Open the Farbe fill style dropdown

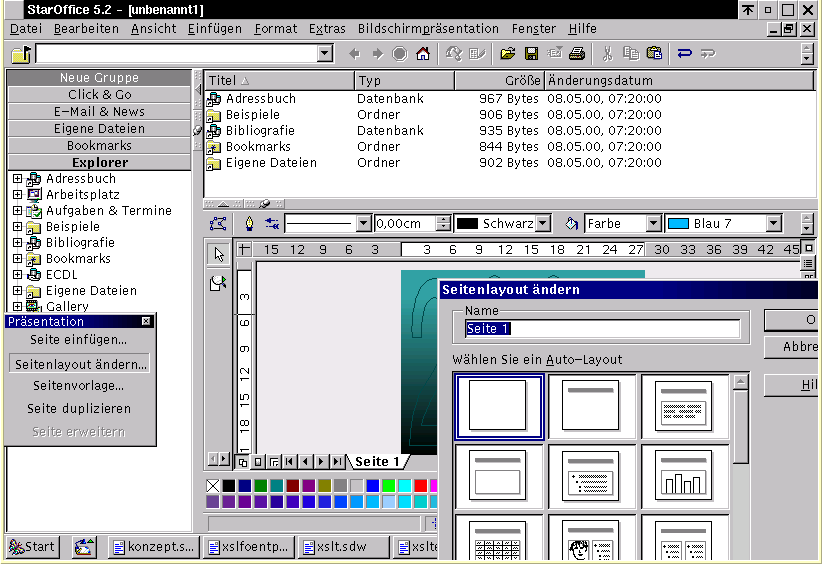[x=653, y=224]
